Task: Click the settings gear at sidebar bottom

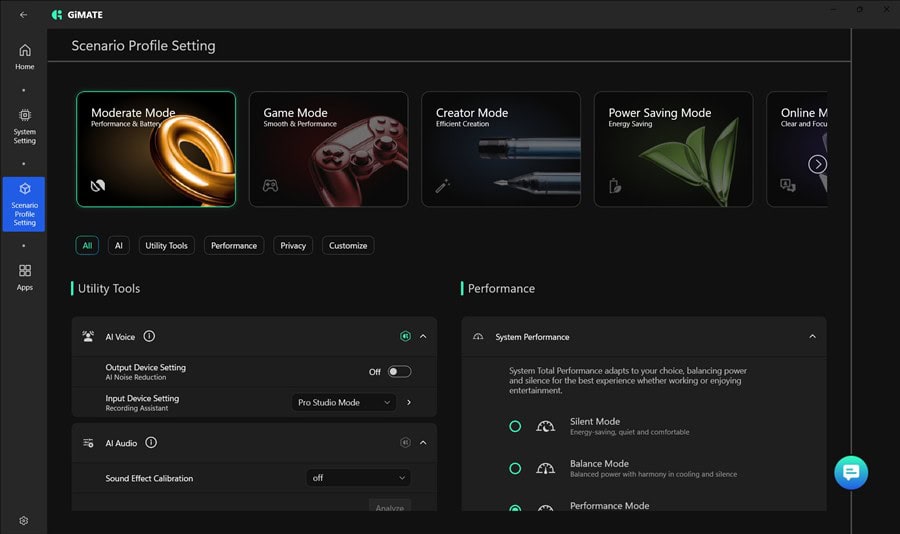Action: 24,520
